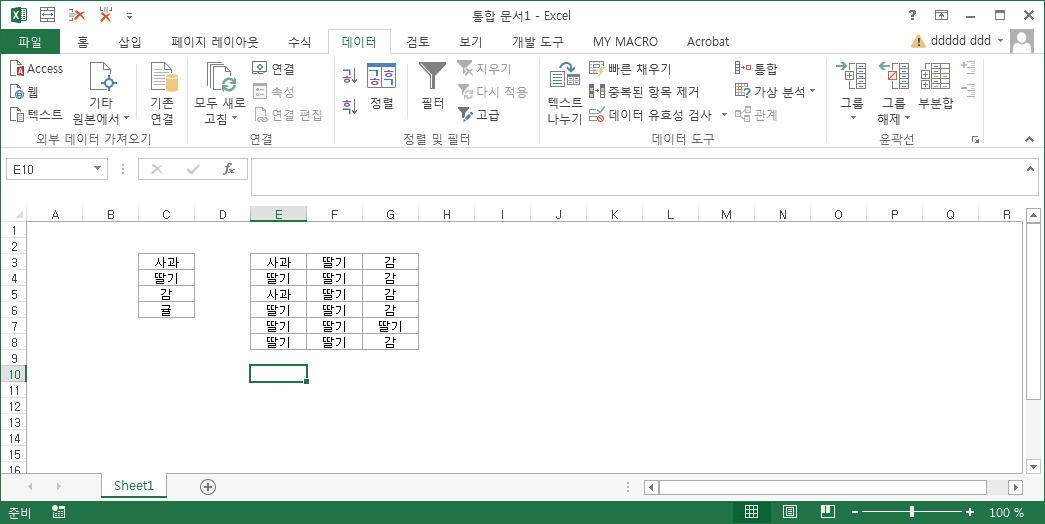Select cell E3 containing 사과
This screenshot has width=1045, height=524.
[x=279, y=262]
